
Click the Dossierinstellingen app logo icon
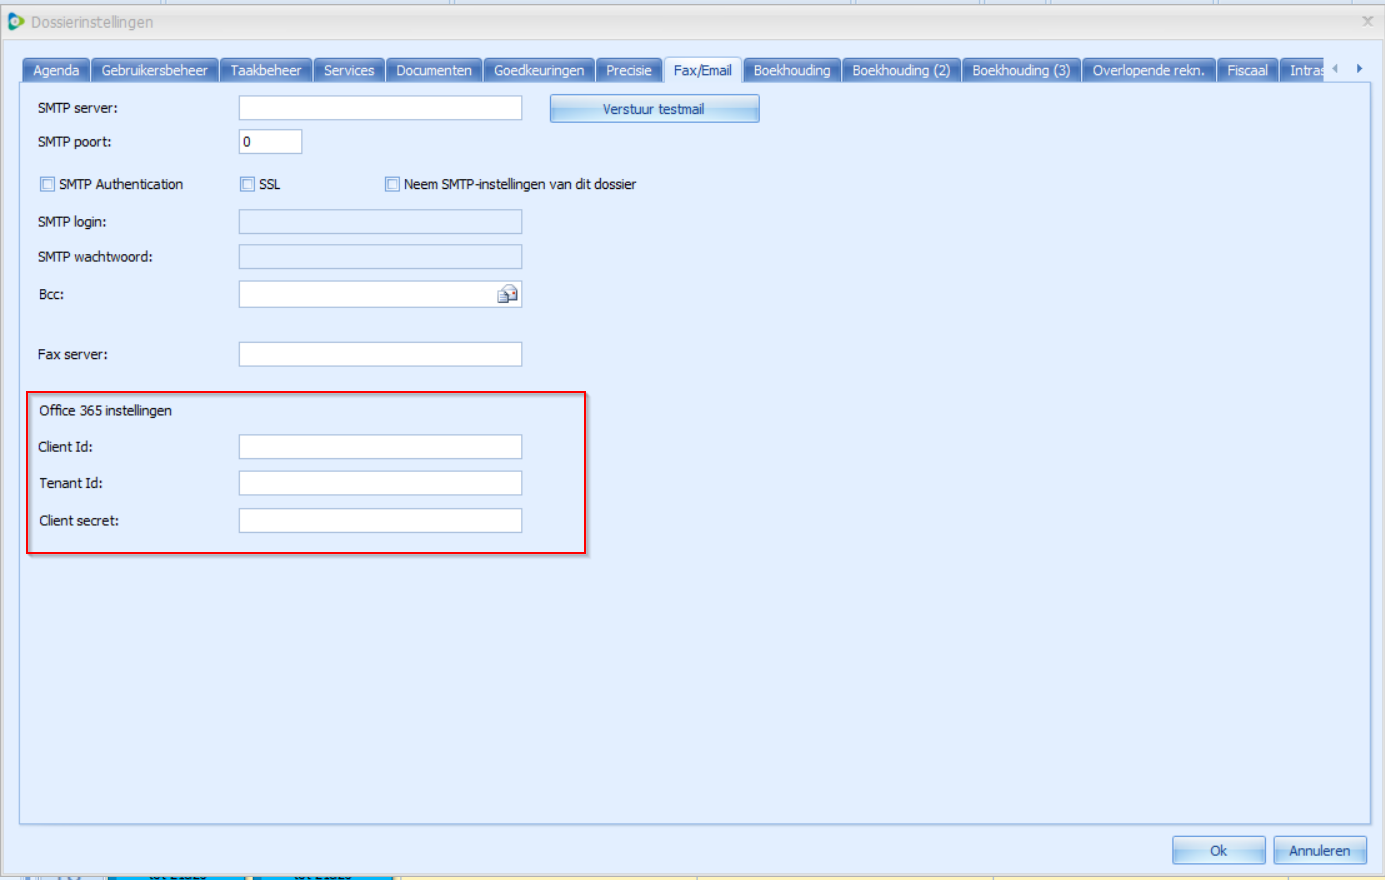16,21
